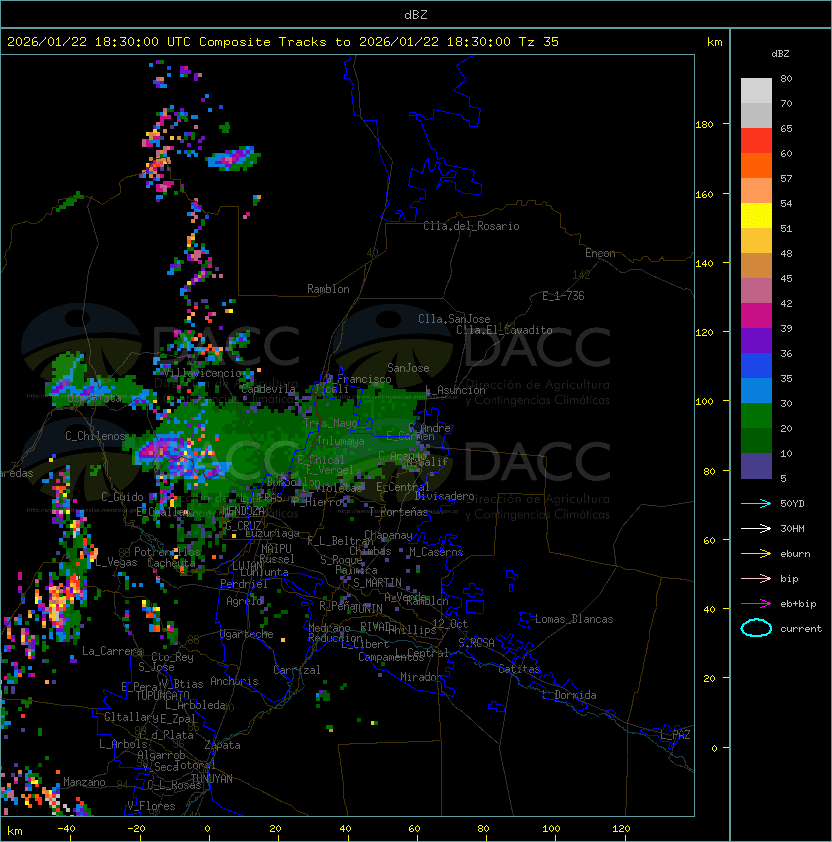Click the 'TUPUNGATO' map label
This screenshot has width=832, height=842.
tap(163, 696)
